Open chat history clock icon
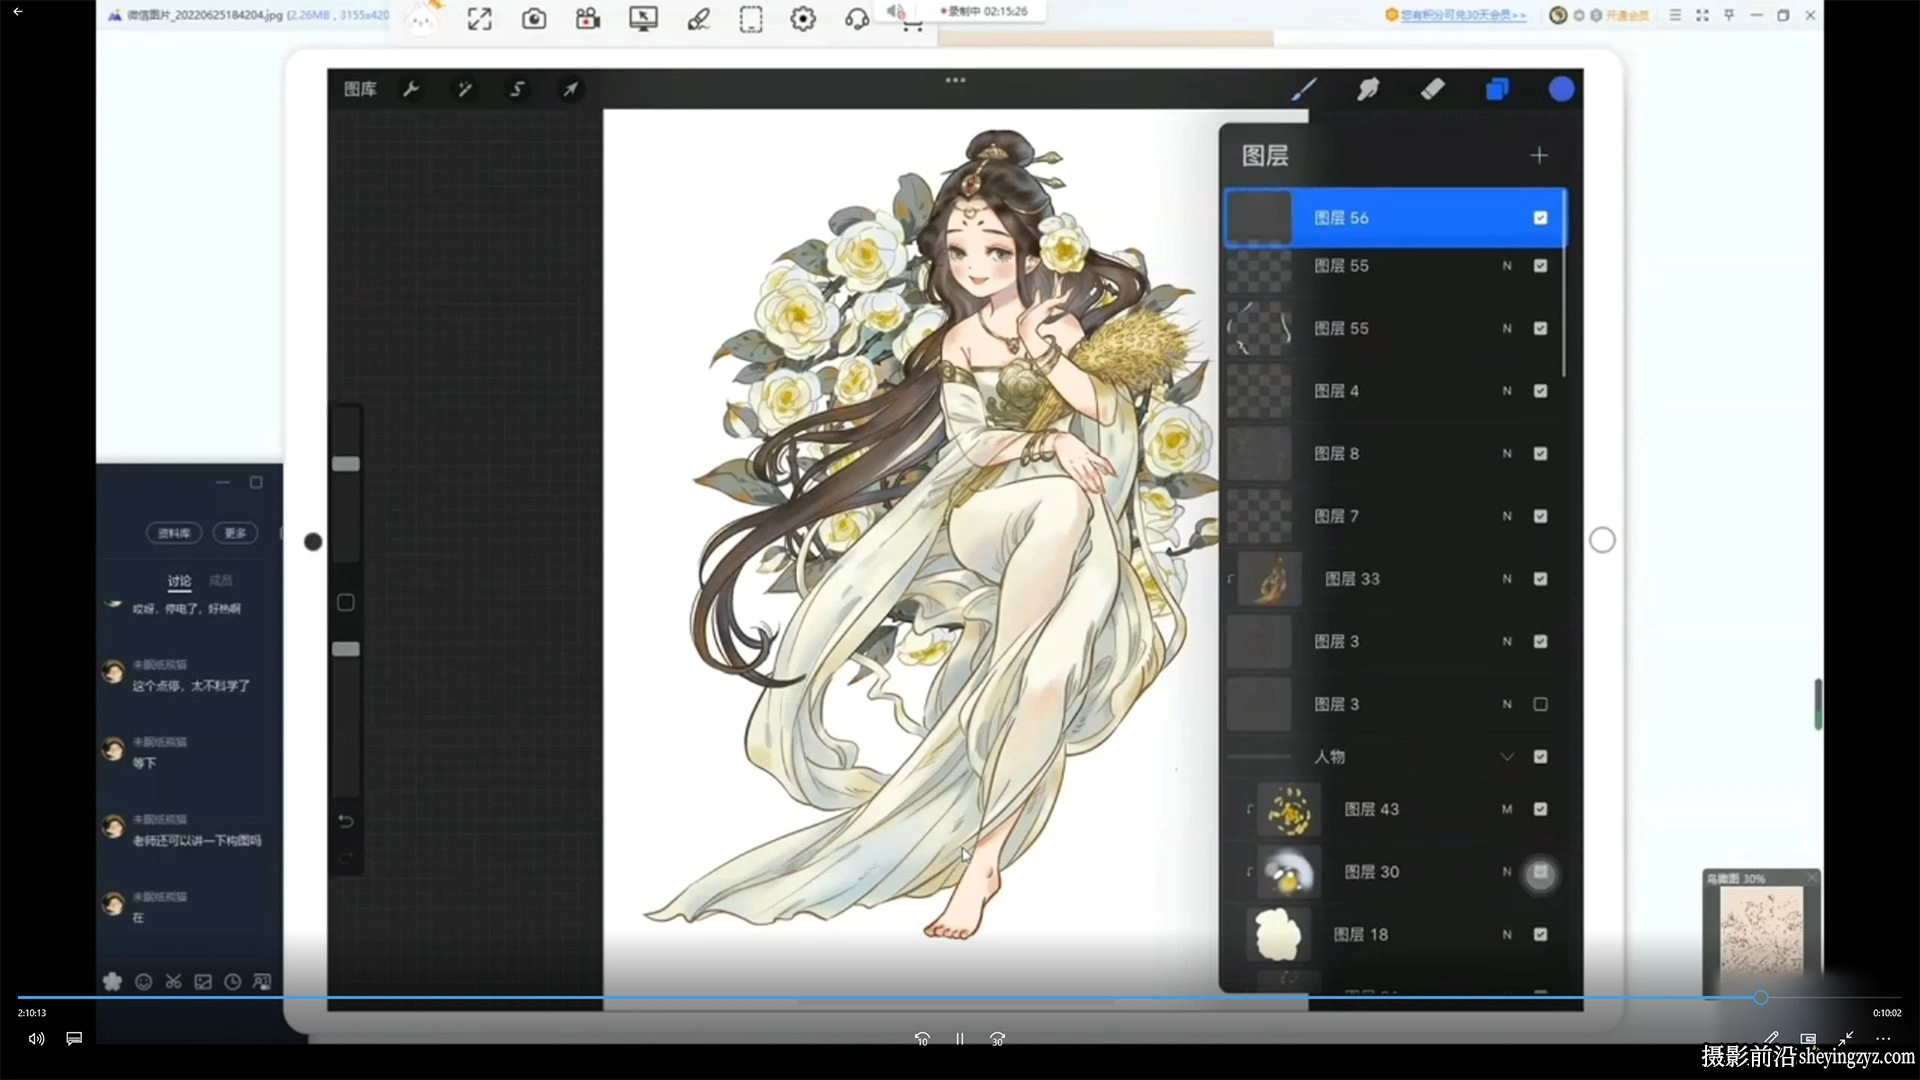1920x1080 pixels. tap(232, 982)
